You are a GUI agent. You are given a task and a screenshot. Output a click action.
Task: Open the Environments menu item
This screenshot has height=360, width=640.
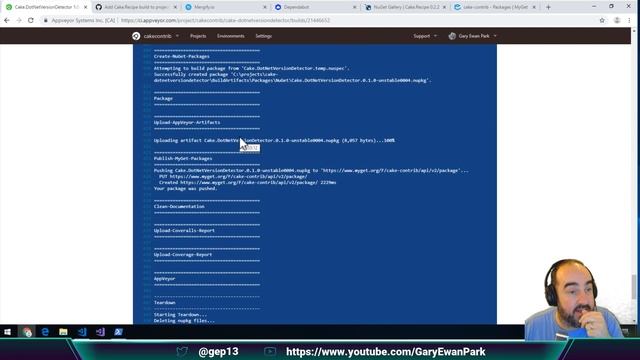pos(231,36)
